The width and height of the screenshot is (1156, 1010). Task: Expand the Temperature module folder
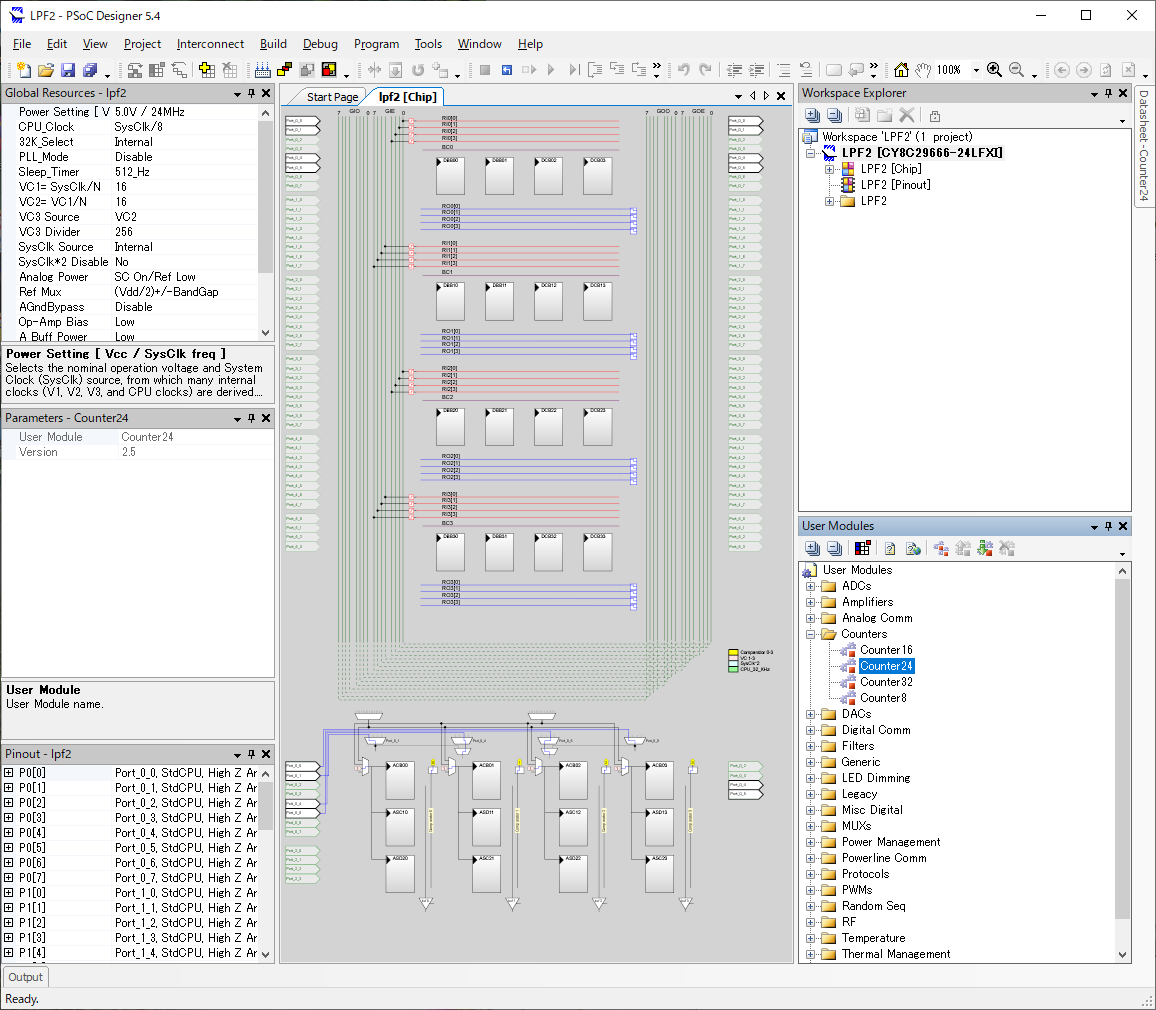click(810, 938)
